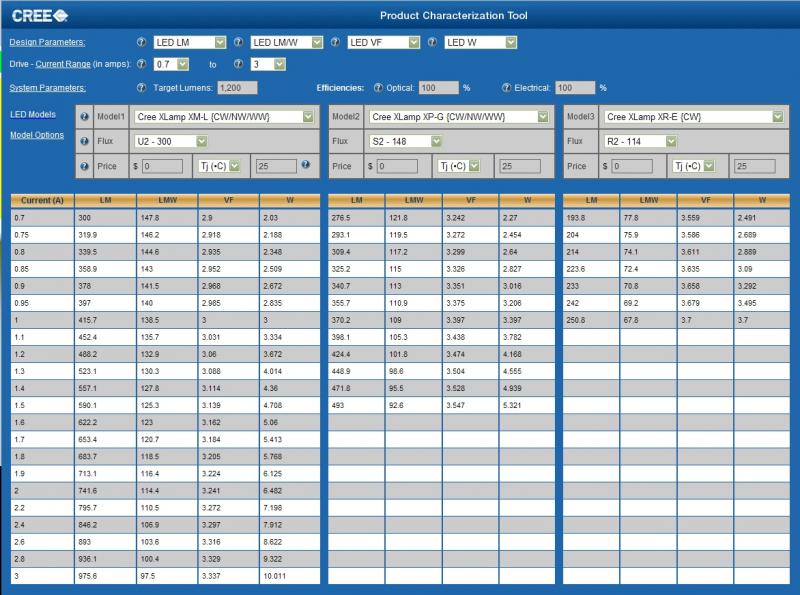Open the LED Models link
This screenshot has height=595, width=800.
[33, 114]
